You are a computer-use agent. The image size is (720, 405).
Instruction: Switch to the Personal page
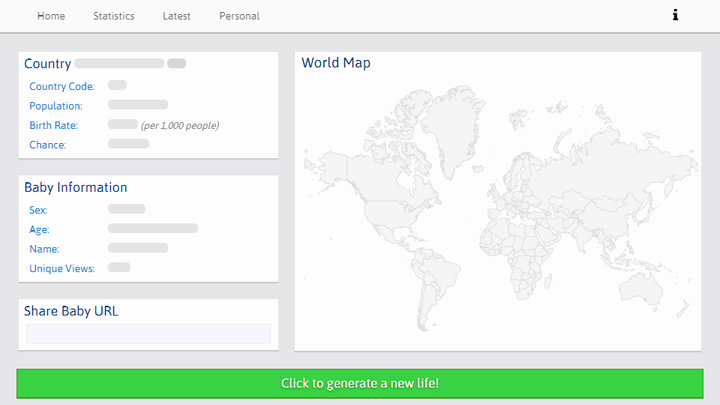(x=239, y=16)
